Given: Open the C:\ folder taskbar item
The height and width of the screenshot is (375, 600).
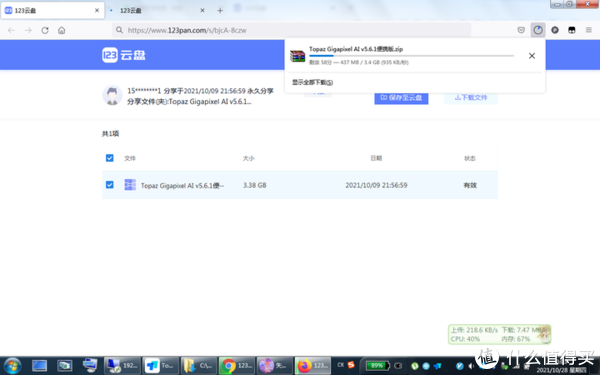Looking at the screenshot, I should 198,366.
